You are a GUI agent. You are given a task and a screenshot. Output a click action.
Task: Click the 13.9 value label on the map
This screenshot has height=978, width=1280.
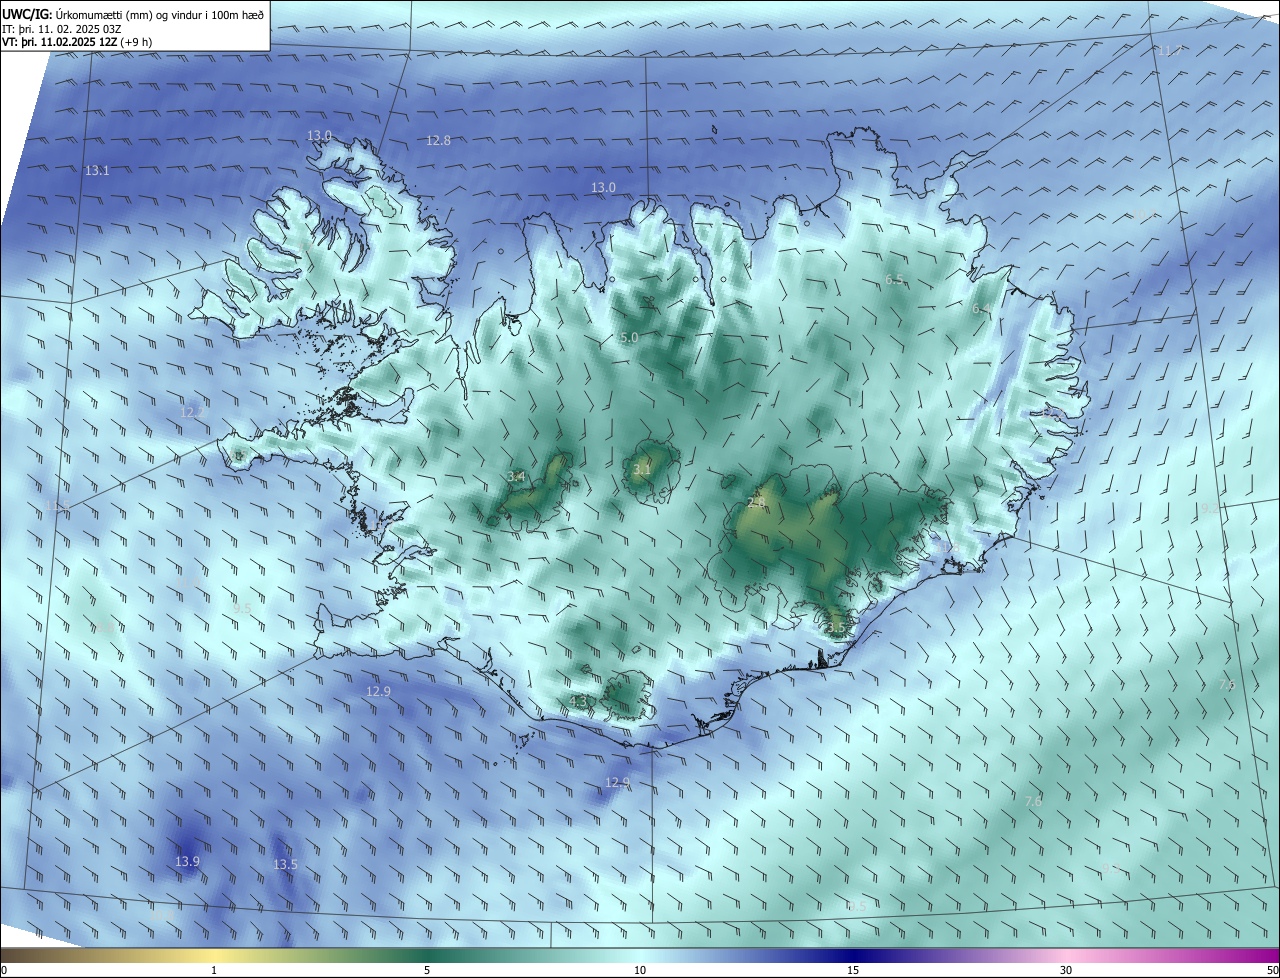pos(187,862)
